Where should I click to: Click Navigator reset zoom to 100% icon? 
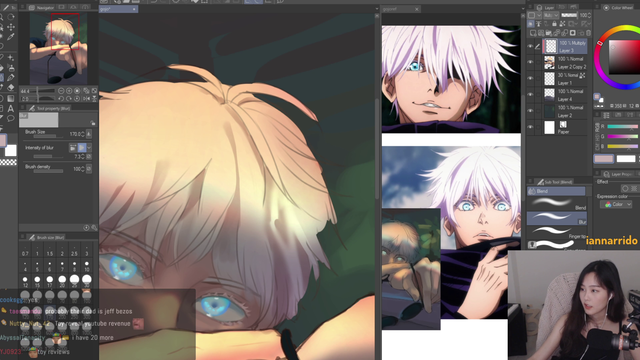coord(77,91)
